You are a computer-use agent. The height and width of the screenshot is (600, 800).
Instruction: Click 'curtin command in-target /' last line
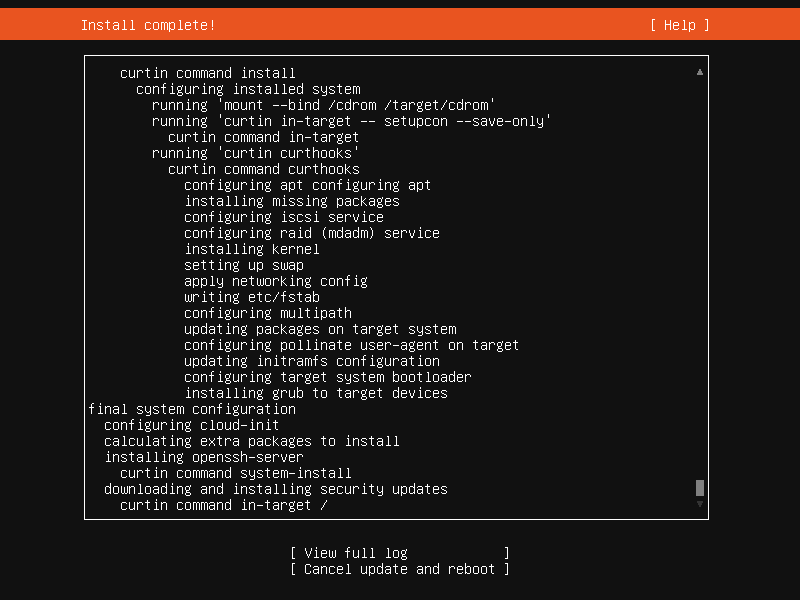pyautogui.click(x=223, y=505)
